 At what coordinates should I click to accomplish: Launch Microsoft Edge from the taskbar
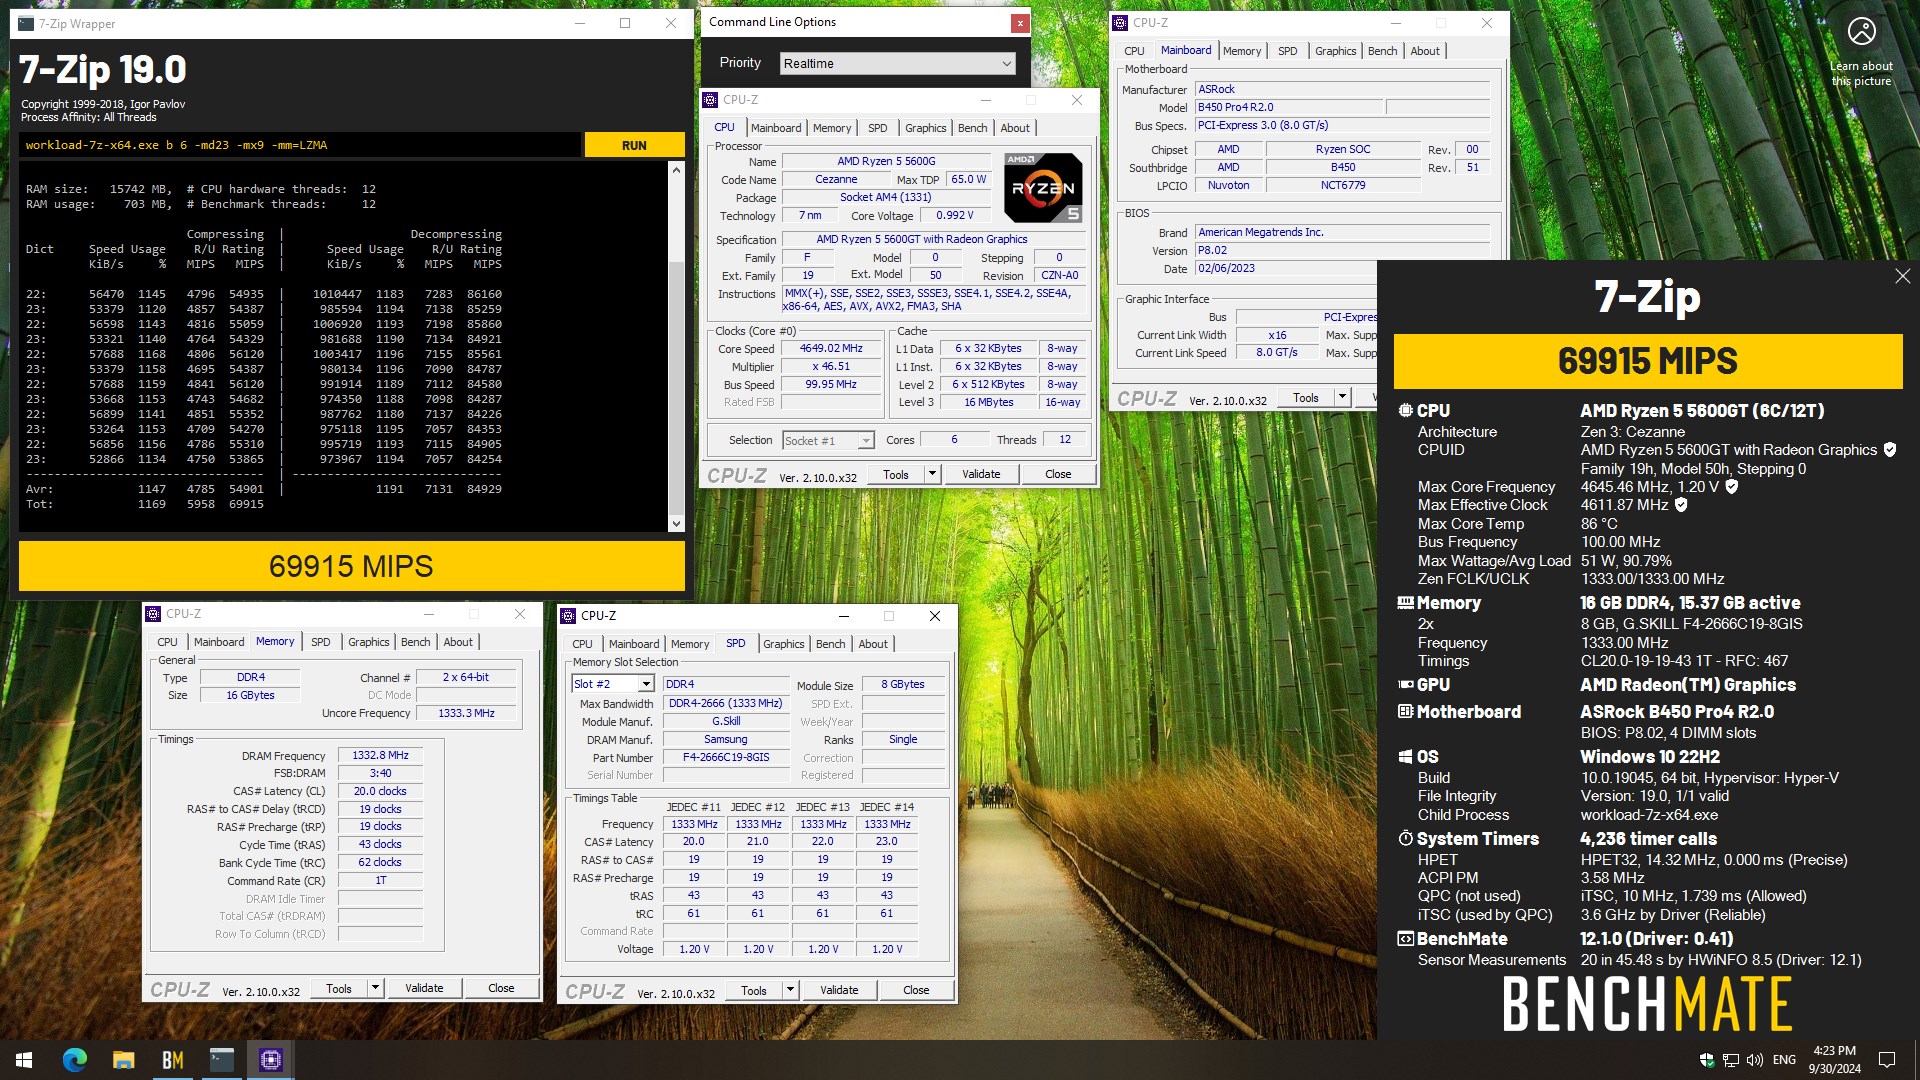pos(75,1060)
